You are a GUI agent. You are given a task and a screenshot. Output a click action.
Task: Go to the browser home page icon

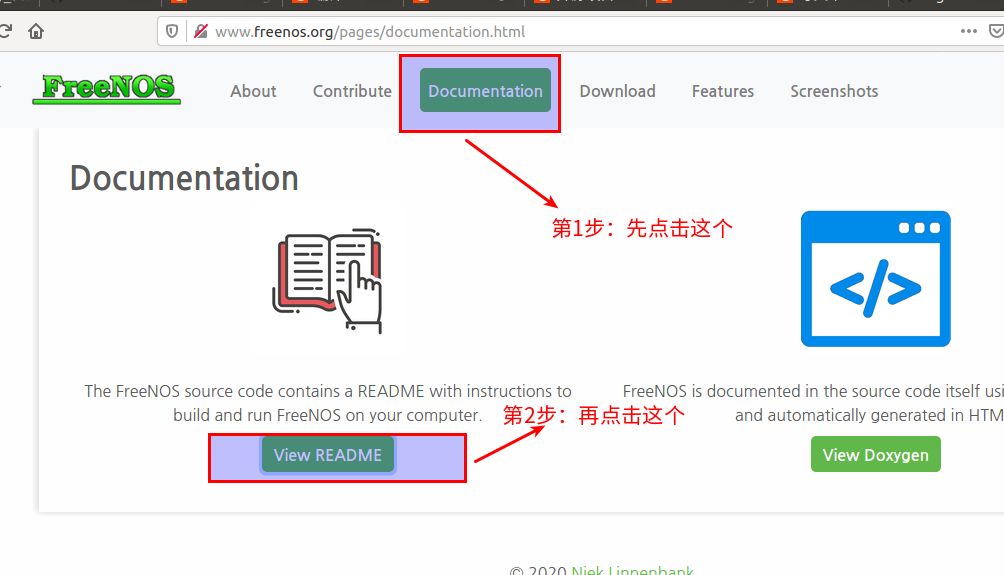(36, 31)
